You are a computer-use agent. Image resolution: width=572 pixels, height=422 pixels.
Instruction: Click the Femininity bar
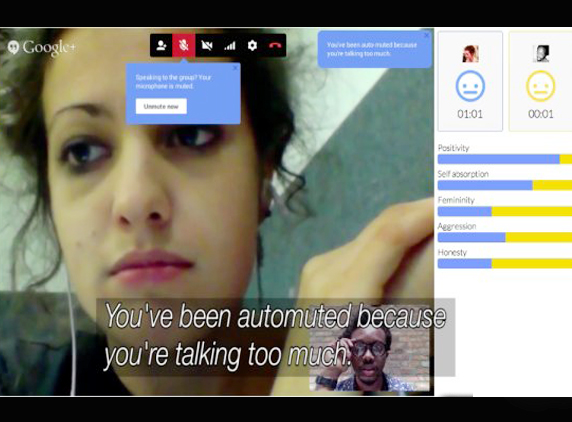[x=505, y=211]
